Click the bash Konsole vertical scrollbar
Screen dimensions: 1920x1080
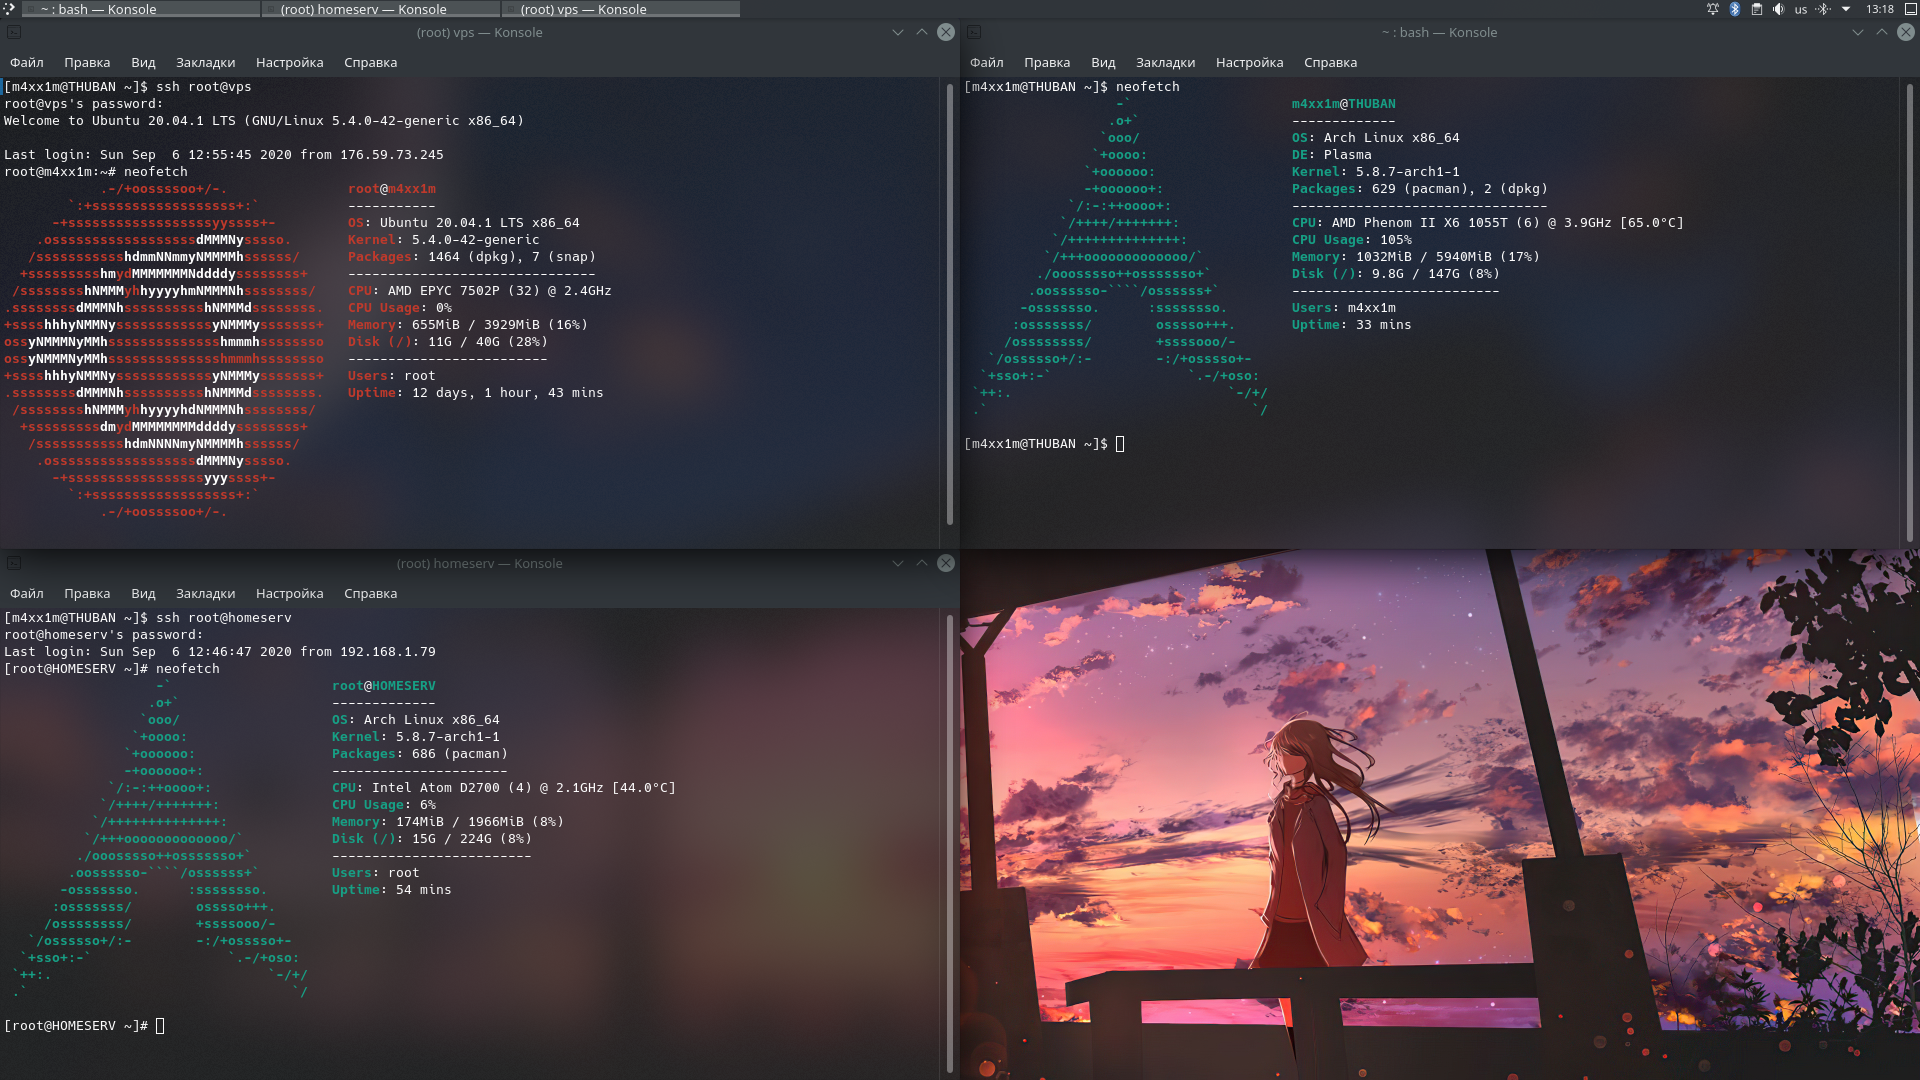tap(1909, 312)
